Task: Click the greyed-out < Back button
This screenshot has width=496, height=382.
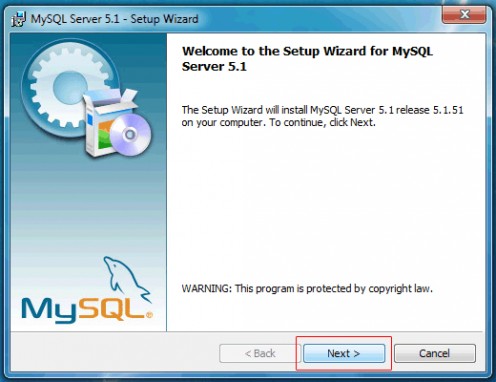Action: pos(260,353)
